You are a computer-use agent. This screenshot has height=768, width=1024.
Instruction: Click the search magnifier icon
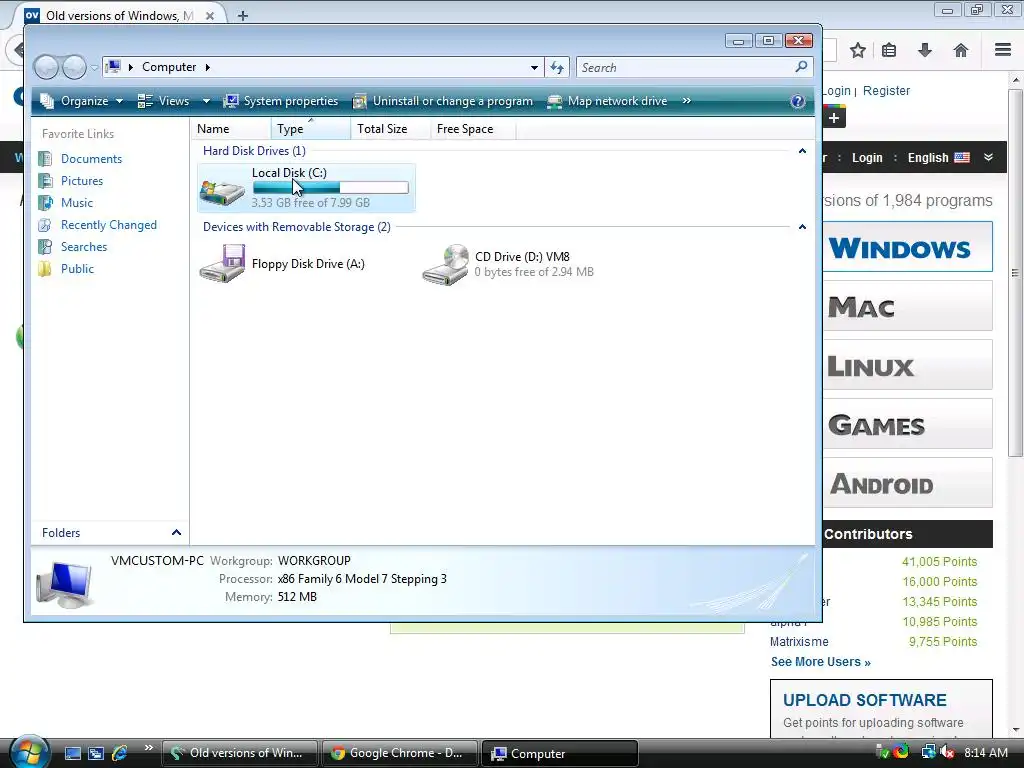point(801,67)
